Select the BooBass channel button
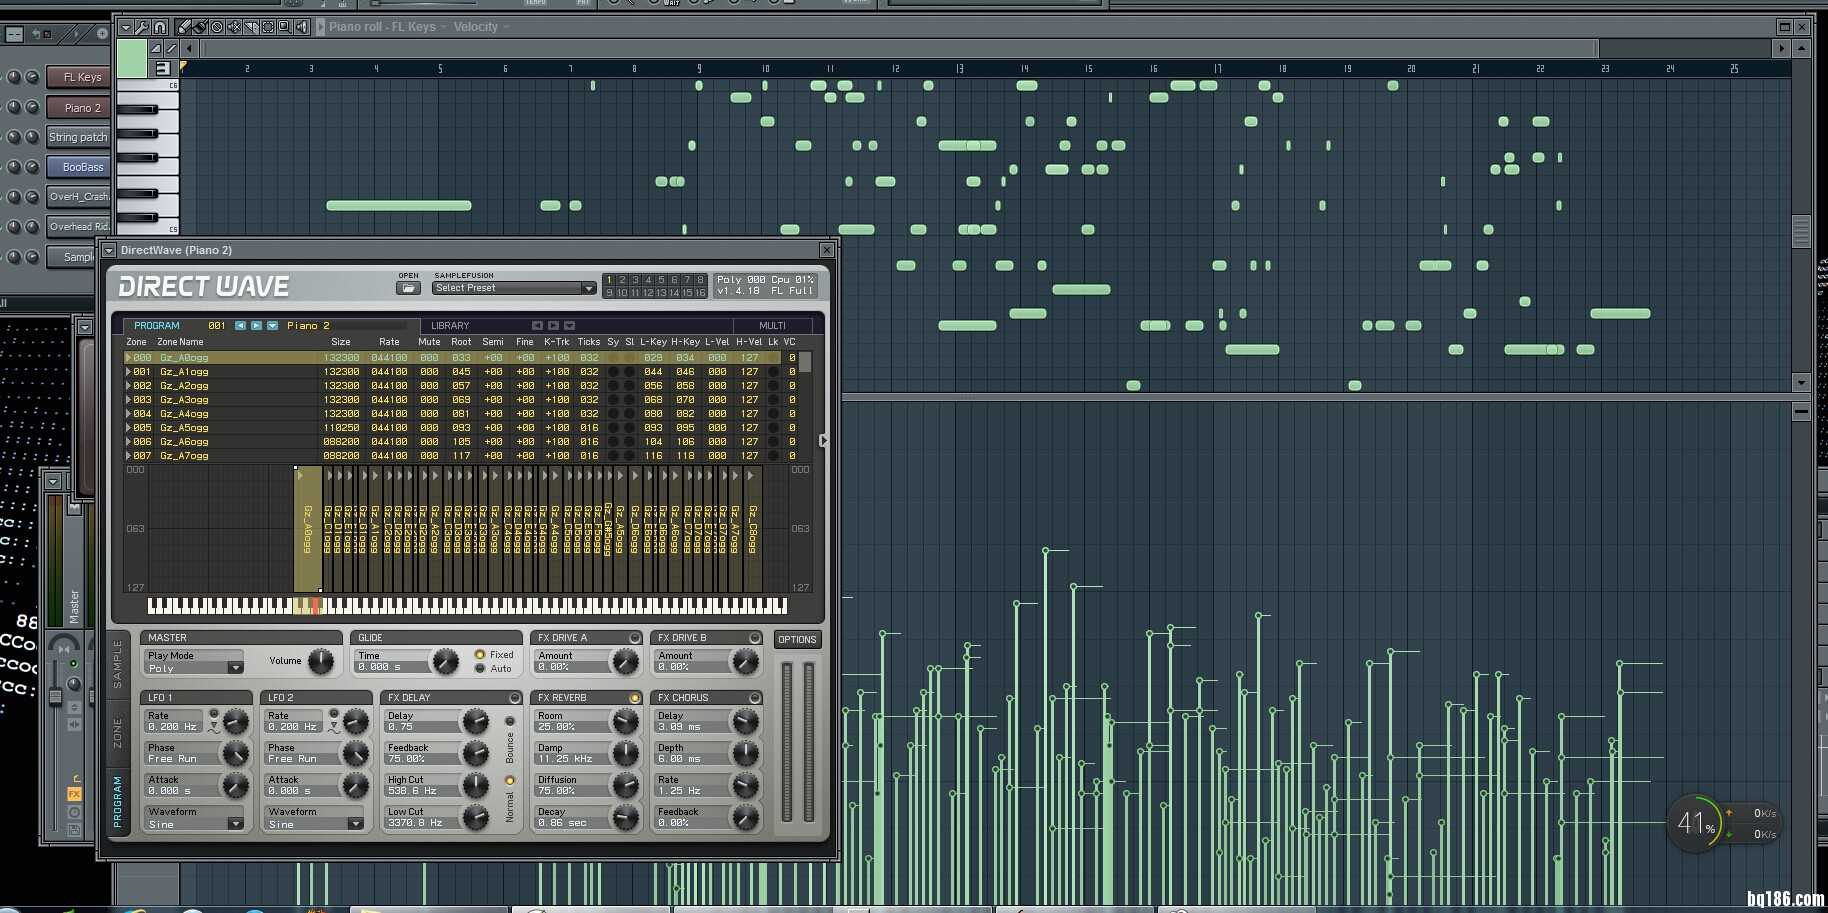 [x=82, y=167]
